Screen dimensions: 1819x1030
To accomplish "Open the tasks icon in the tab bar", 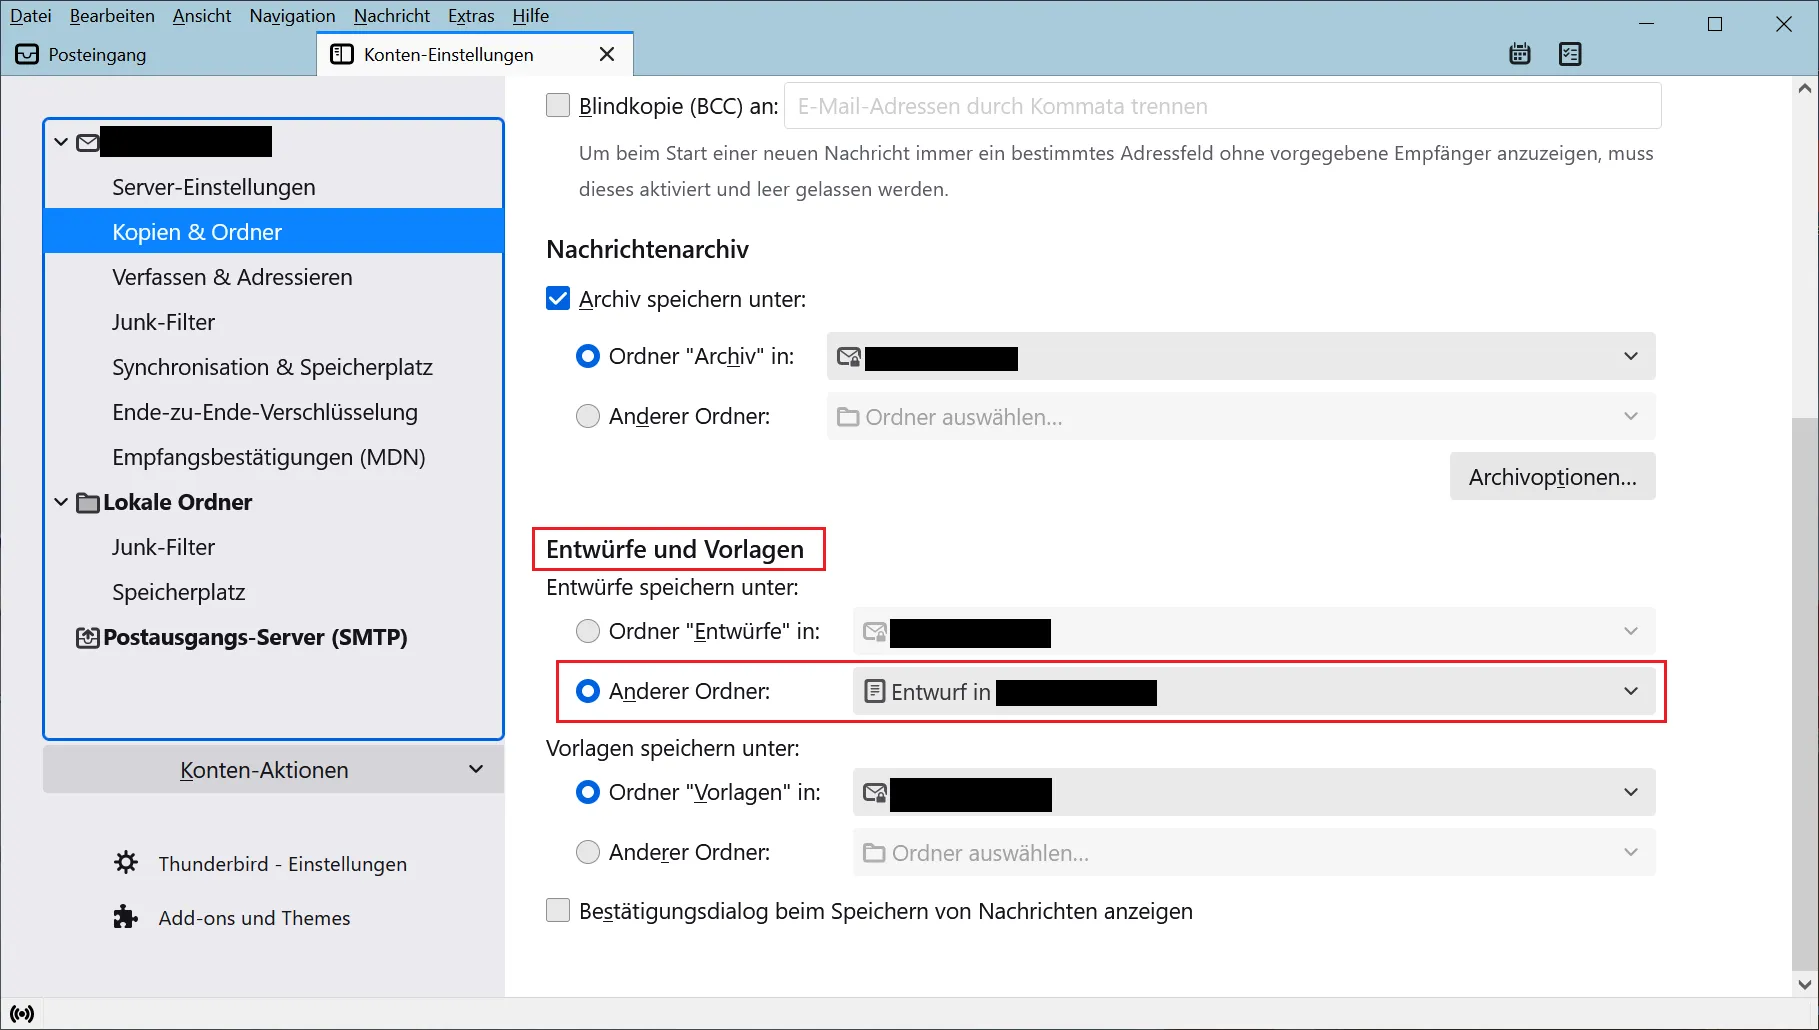I will click(x=1570, y=54).
